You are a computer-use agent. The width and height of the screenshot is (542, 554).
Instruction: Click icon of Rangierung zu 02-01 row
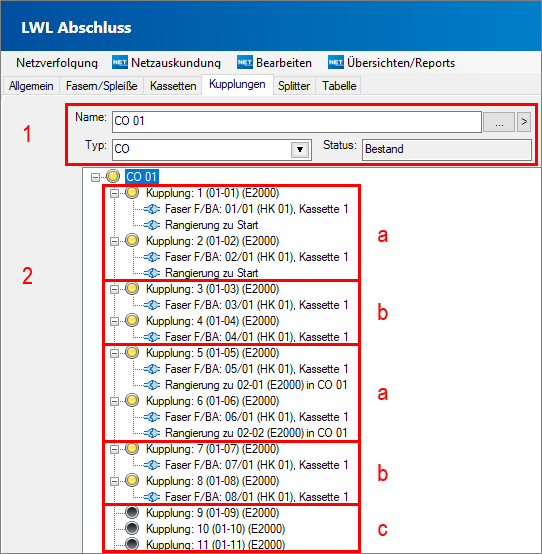click(152, 385)
